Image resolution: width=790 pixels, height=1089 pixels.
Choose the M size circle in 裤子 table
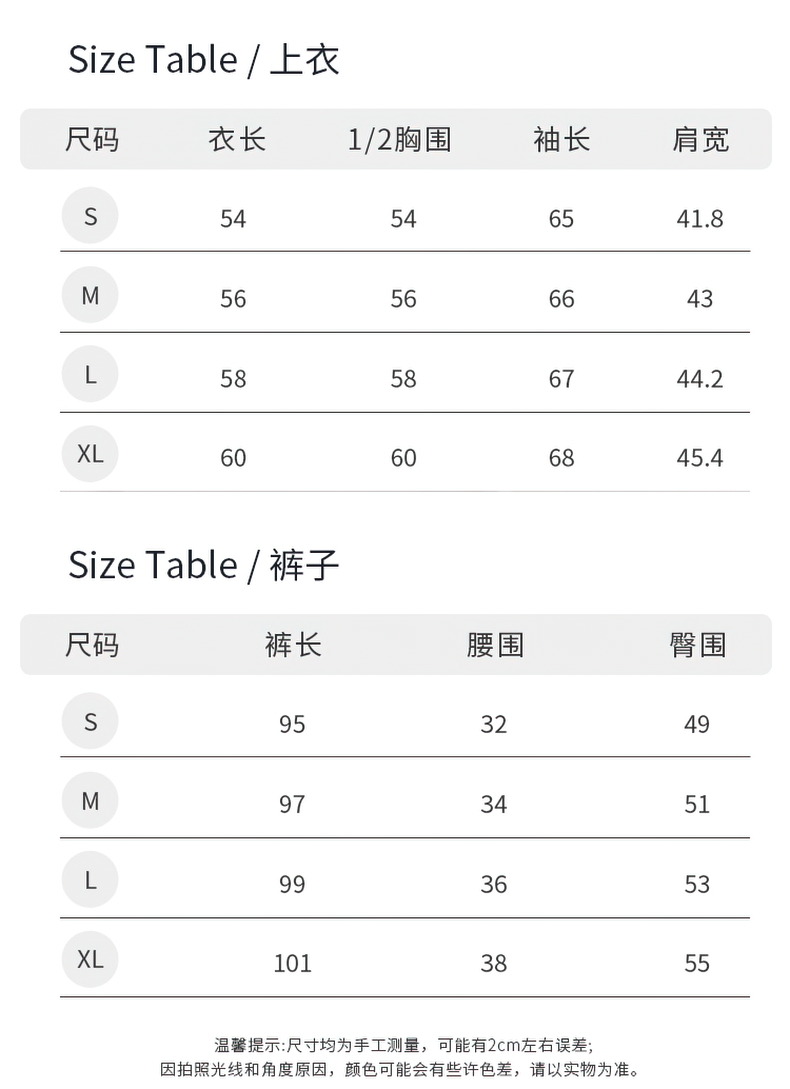[x=90, y=801]
